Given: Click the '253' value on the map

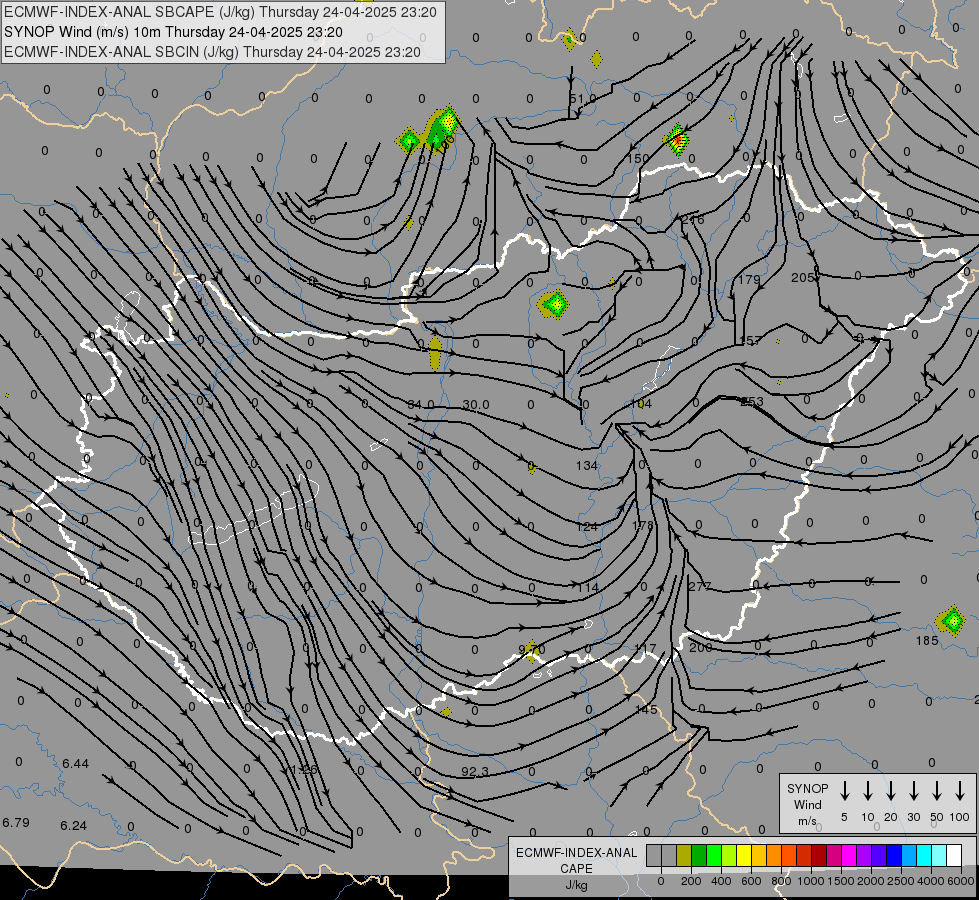Looking at the screenshot, I should [752, 401].
